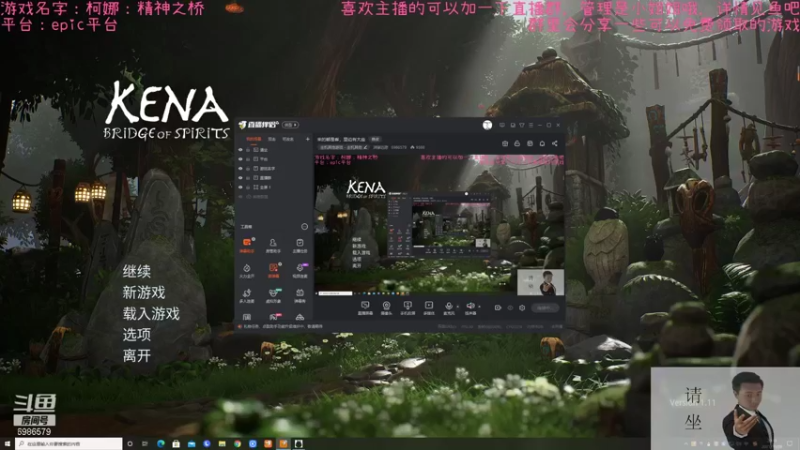The width and height of the screenshot is (800, 450).
Task: Click the message icon in streaming app title bar
Action: (x=502, y=125)
